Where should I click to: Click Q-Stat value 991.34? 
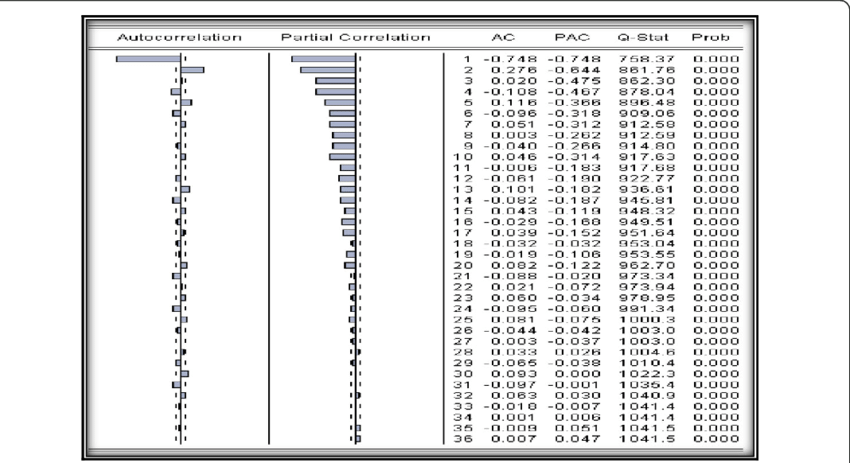pyautogui.click(x=647, y=308)
